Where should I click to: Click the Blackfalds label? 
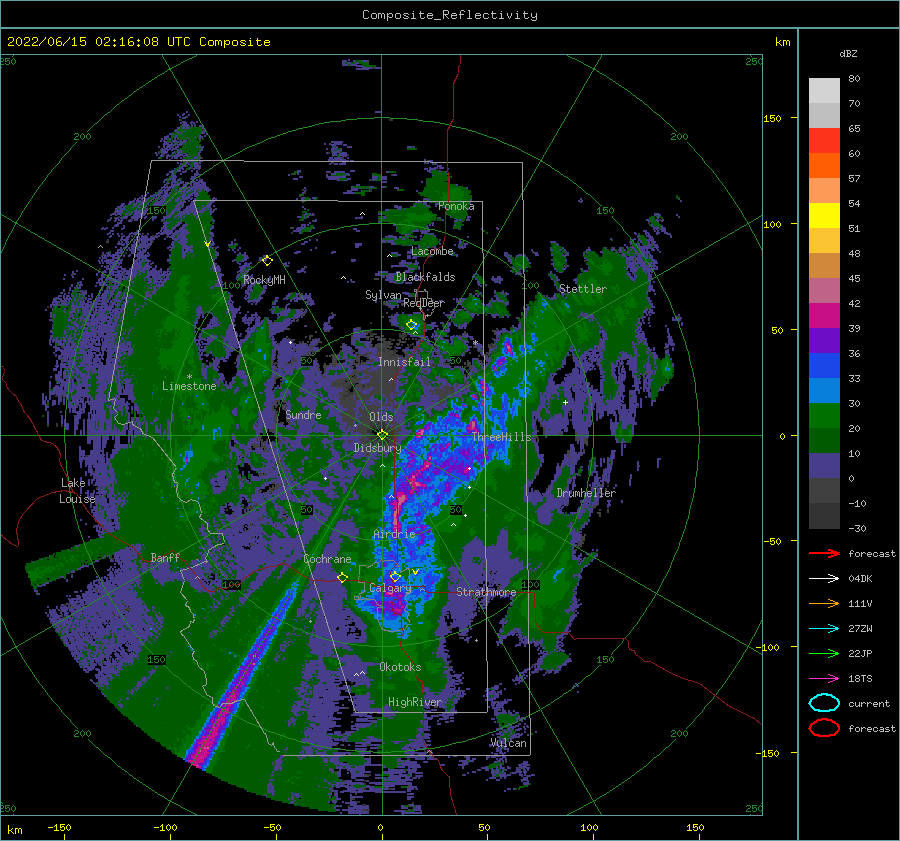(x=425, y=277)
